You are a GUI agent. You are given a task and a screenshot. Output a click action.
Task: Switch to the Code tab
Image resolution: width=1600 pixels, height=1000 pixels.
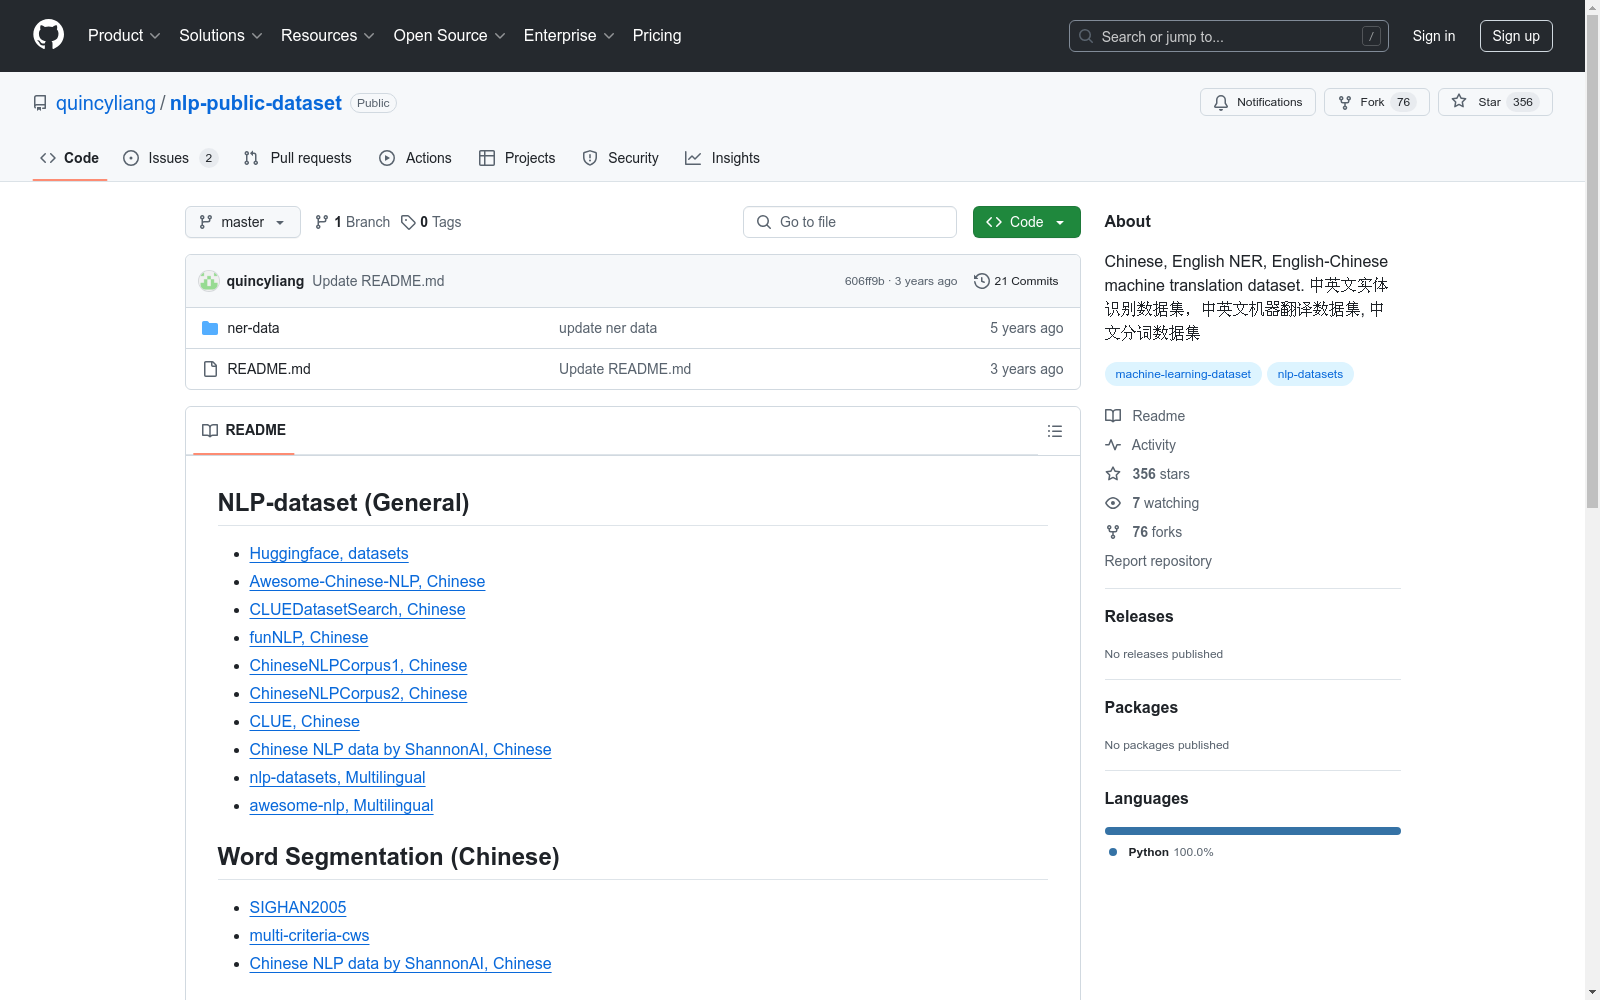[69, 158]
